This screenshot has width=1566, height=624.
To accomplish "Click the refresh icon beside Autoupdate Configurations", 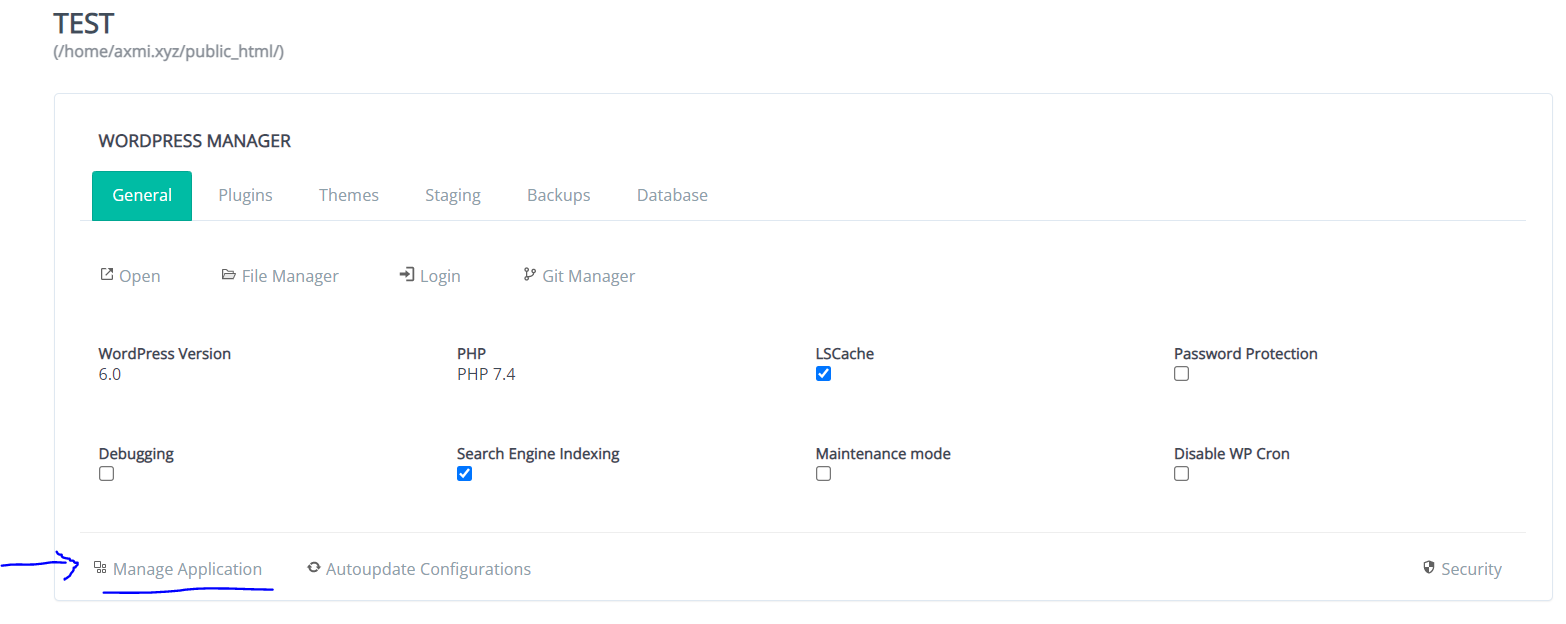I will [x=314, y=567].
